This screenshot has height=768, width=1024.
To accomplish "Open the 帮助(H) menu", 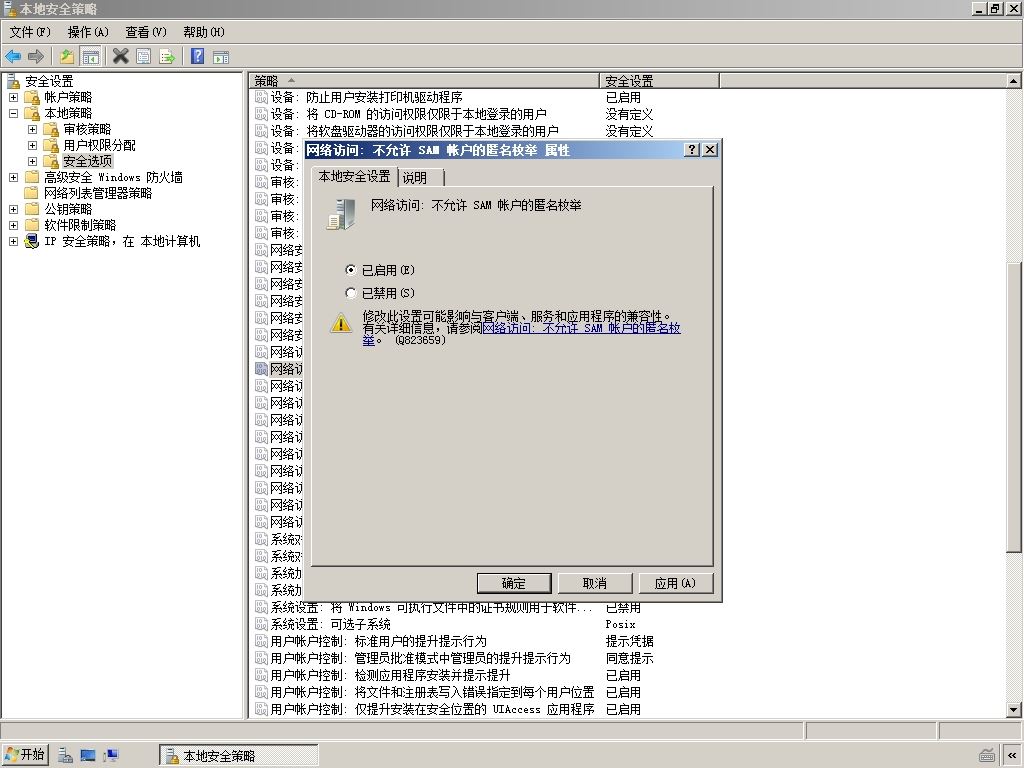I will coord(204,32).
